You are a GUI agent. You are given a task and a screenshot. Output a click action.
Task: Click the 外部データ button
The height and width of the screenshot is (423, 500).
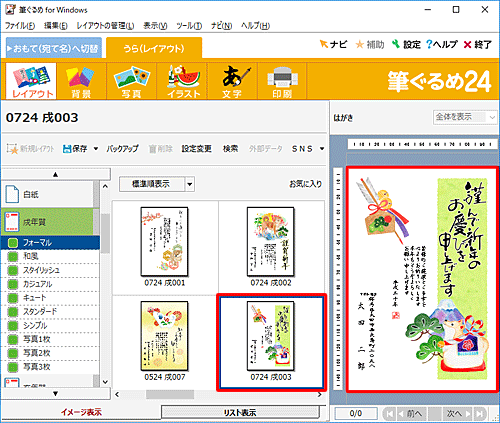[x=266, y=149]
